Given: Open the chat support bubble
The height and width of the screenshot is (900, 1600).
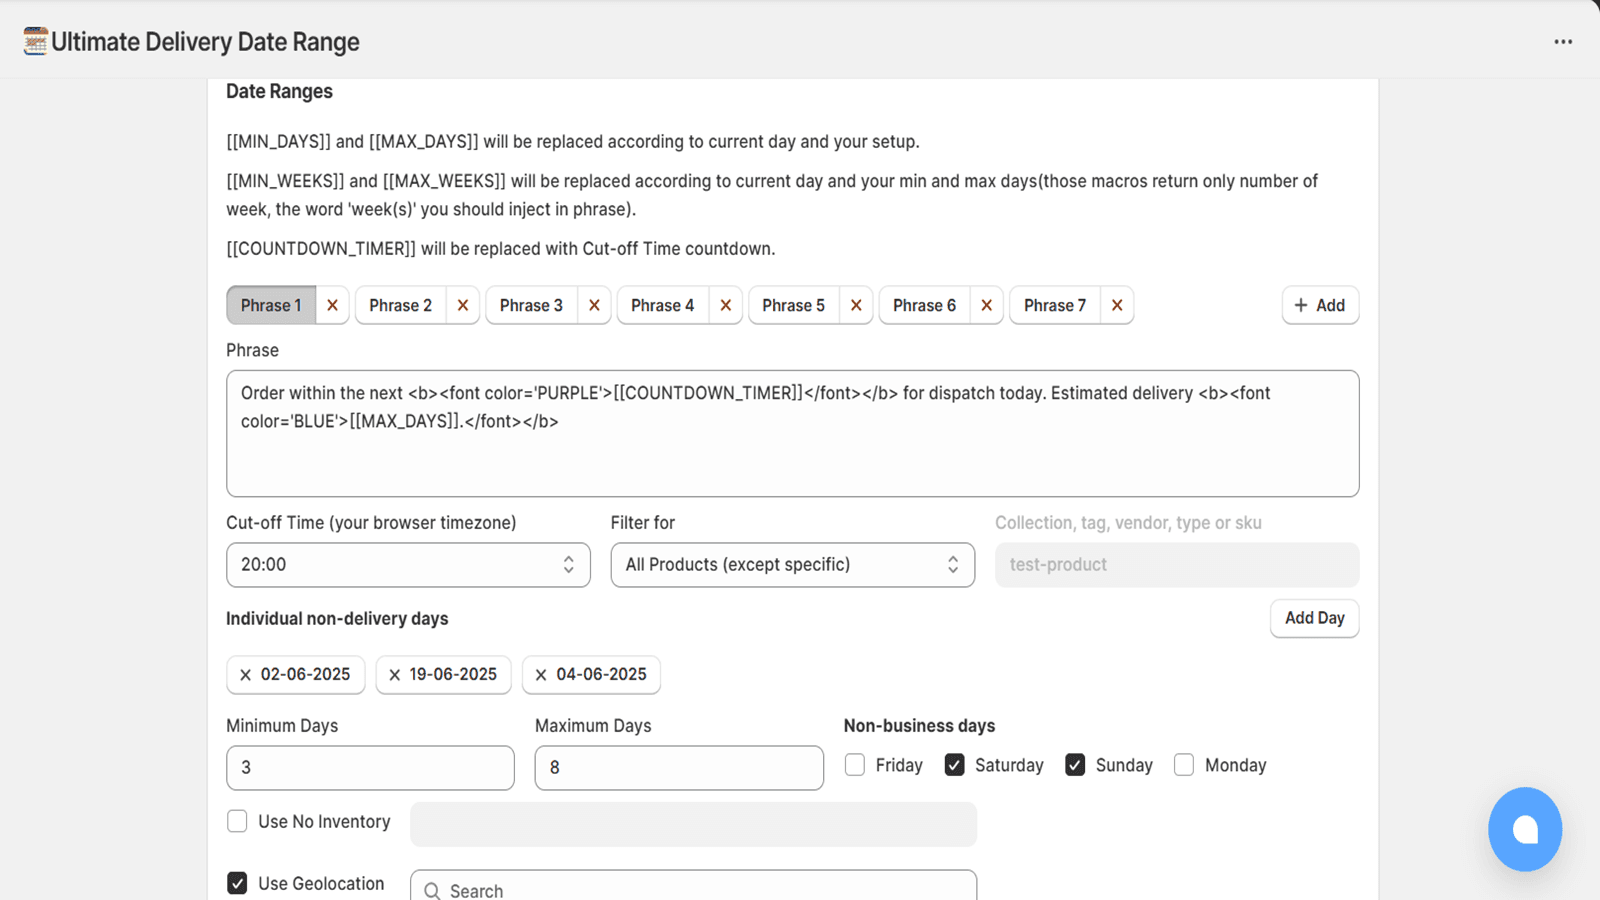Looking at the screenshot, I should (1524, 829).
